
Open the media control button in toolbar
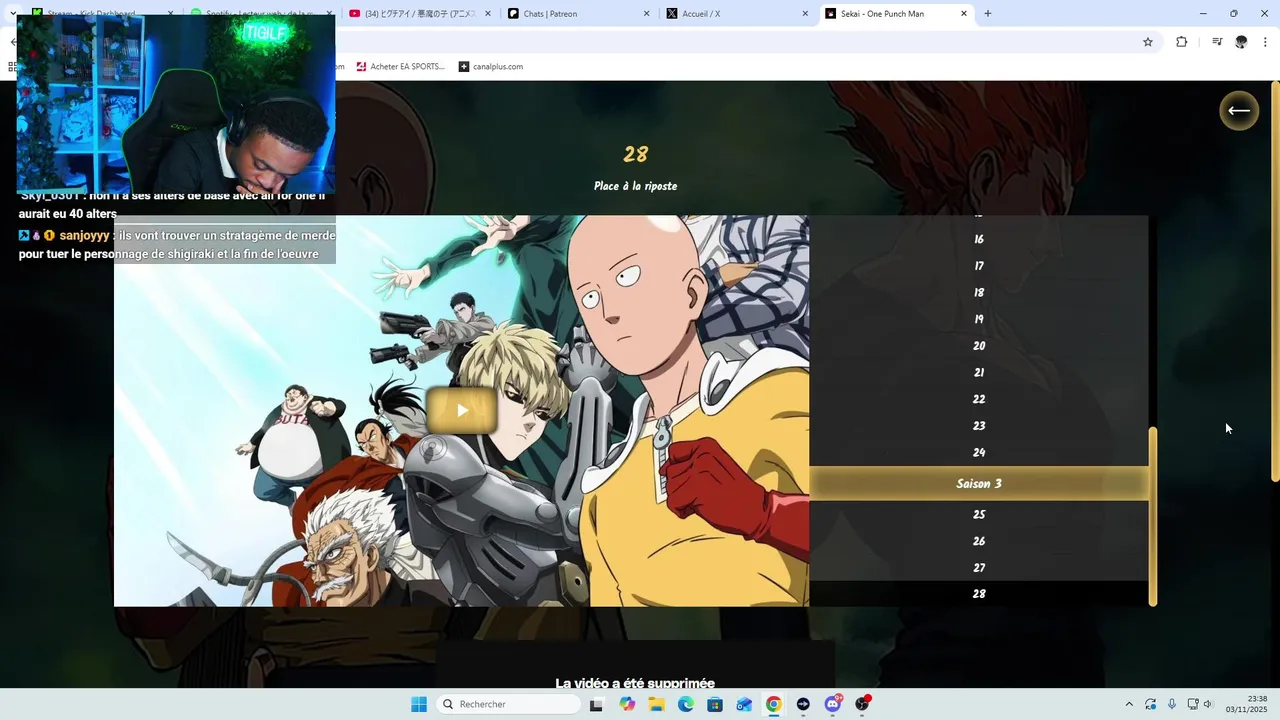coord(1217,42)
